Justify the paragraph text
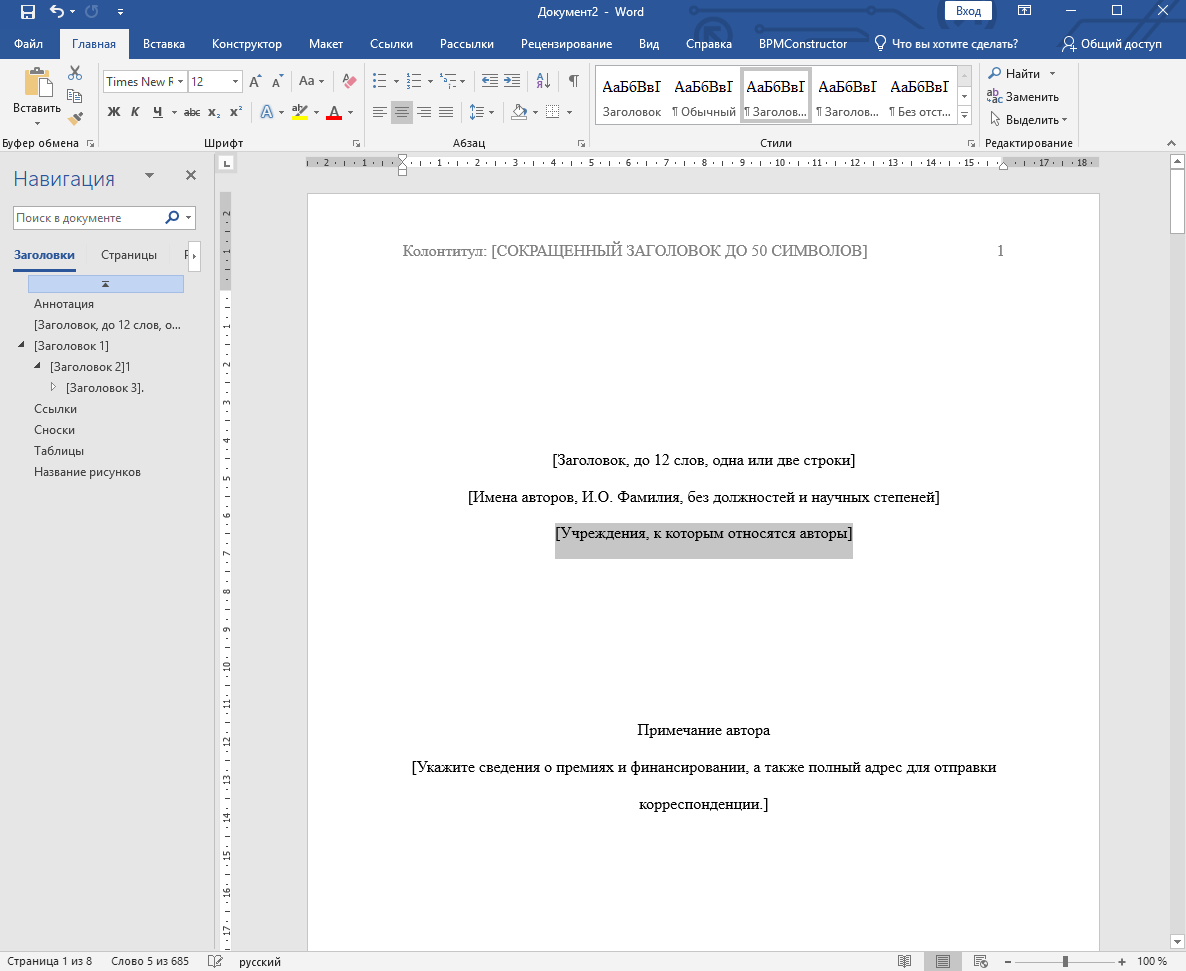 click(446, 112)
